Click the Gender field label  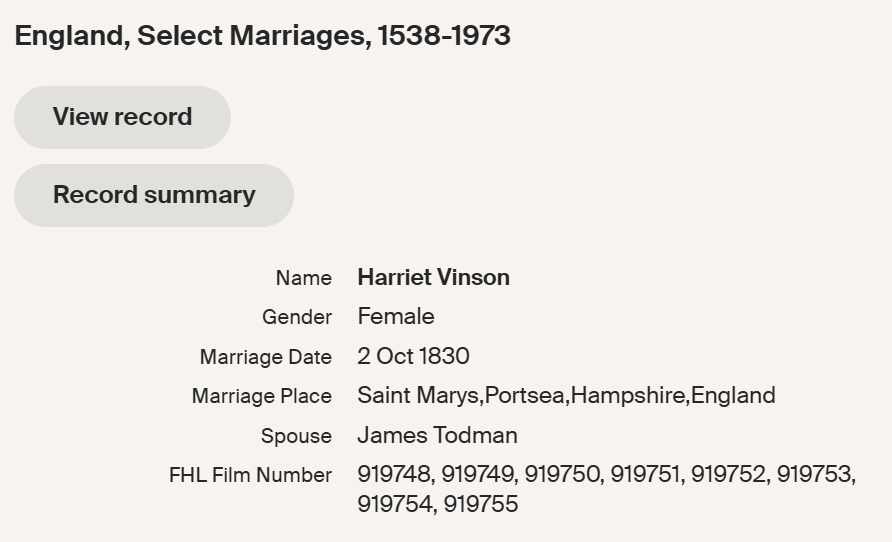pos(297,318)
